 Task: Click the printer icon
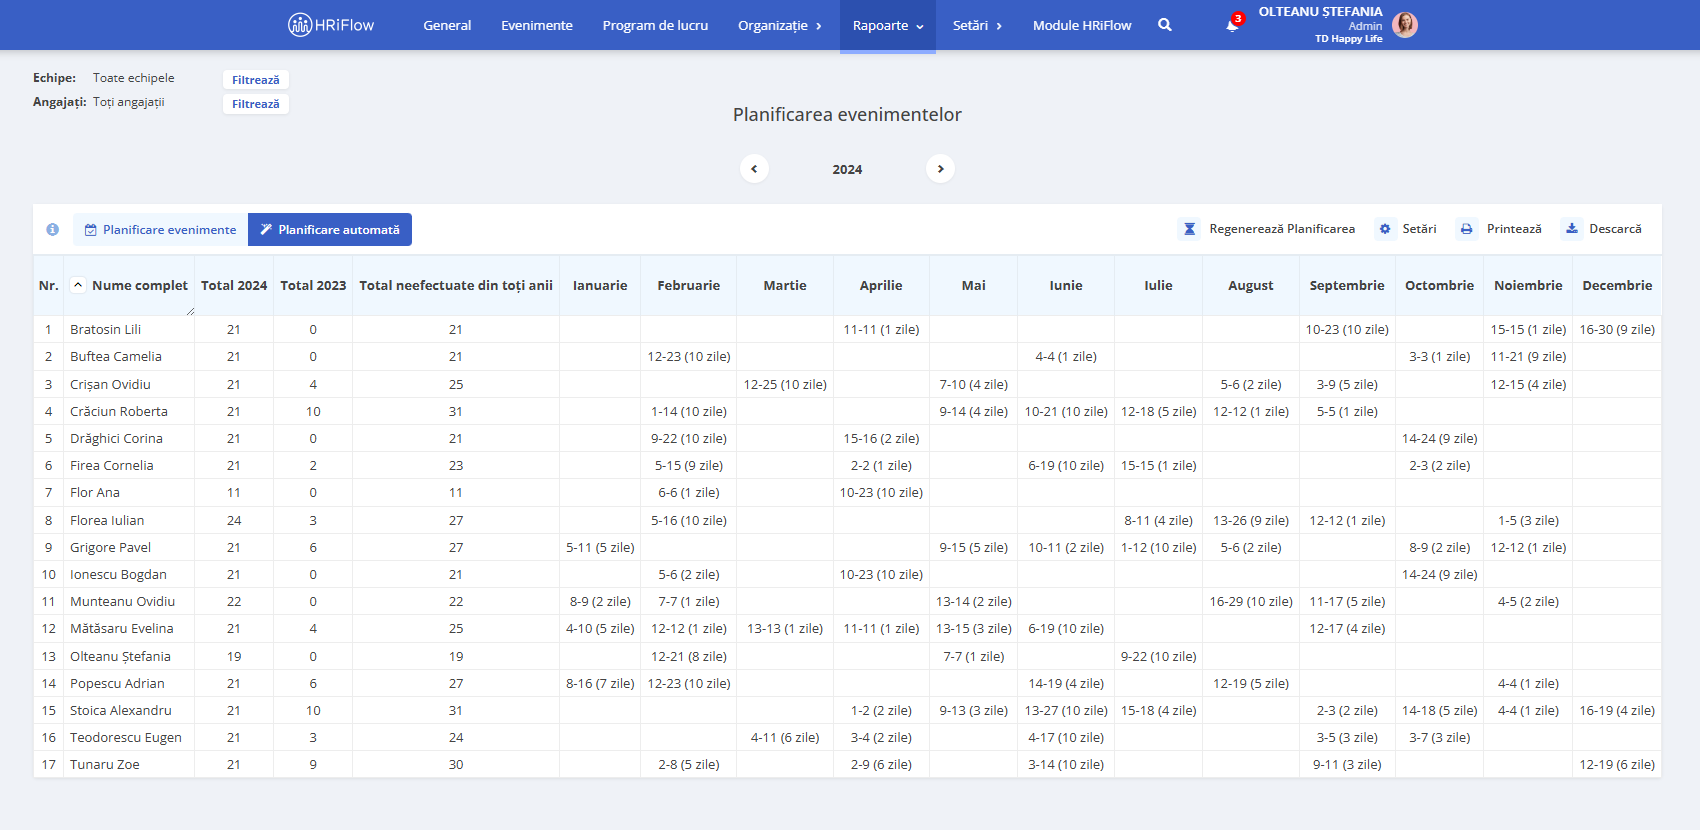click(x=1467, y=229)
